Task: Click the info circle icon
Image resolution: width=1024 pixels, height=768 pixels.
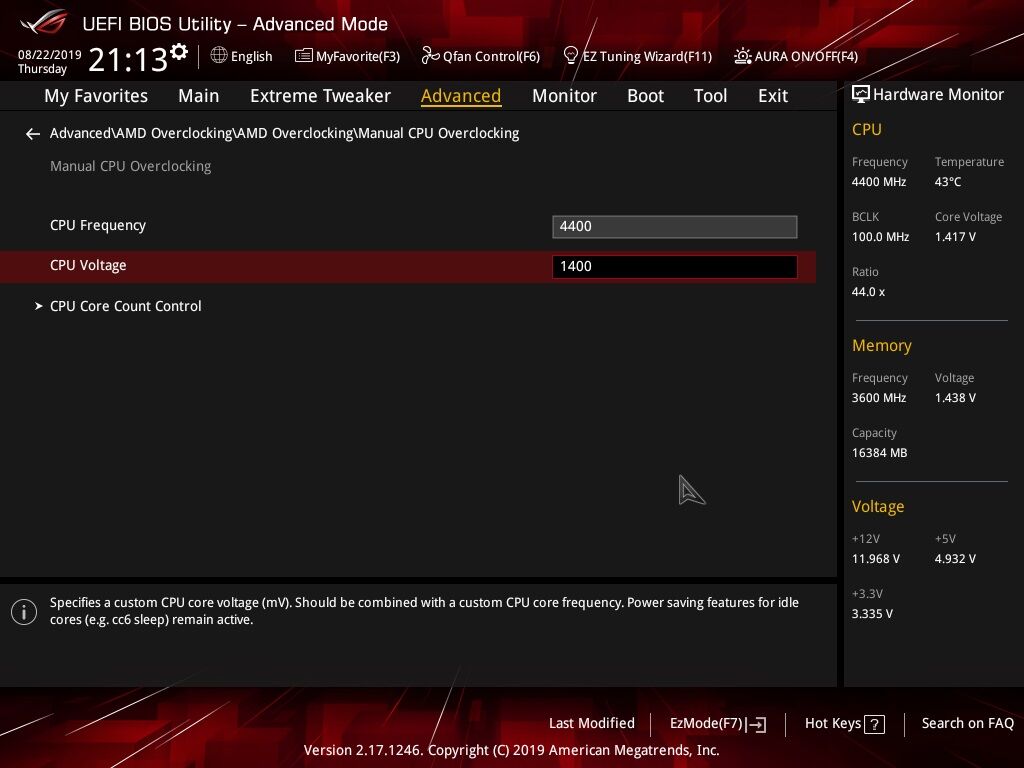Action: point(24,612)
